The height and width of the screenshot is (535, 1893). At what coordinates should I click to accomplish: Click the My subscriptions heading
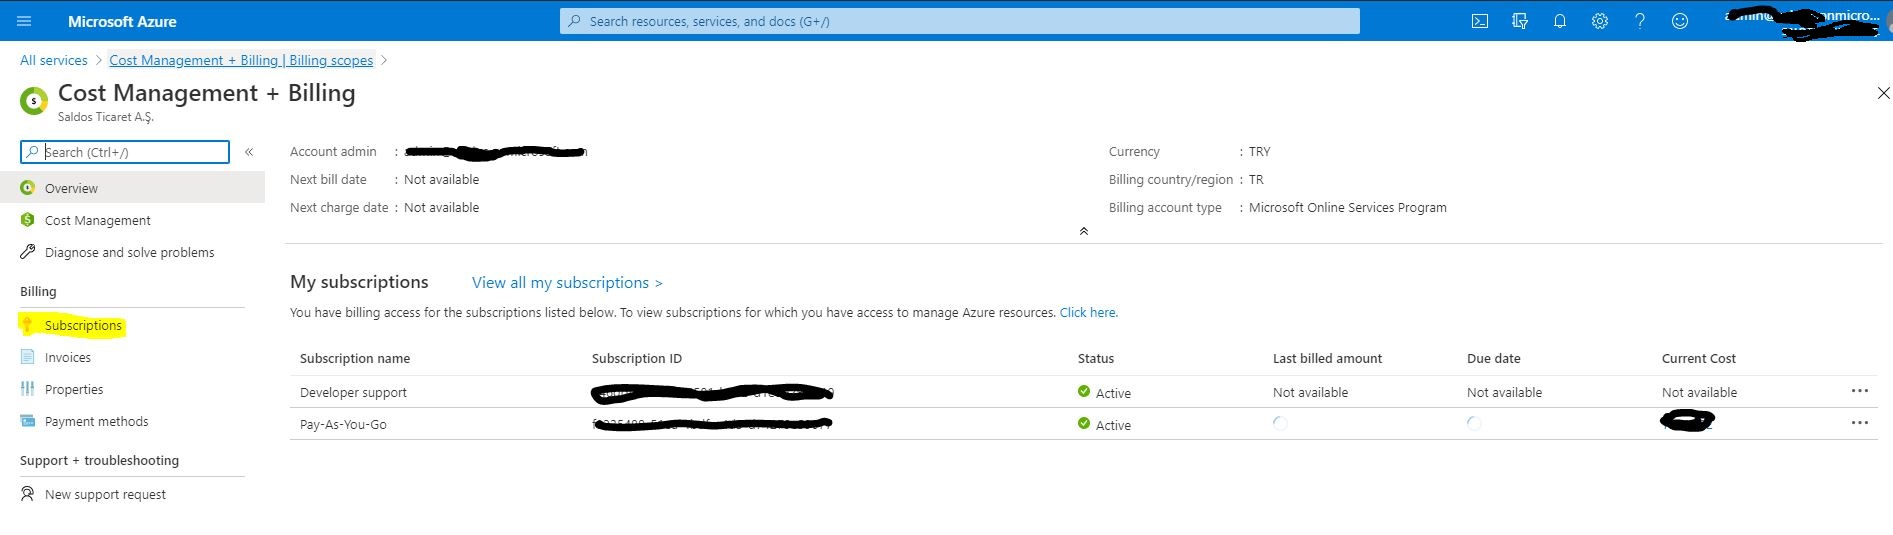(x=359, y=282)
